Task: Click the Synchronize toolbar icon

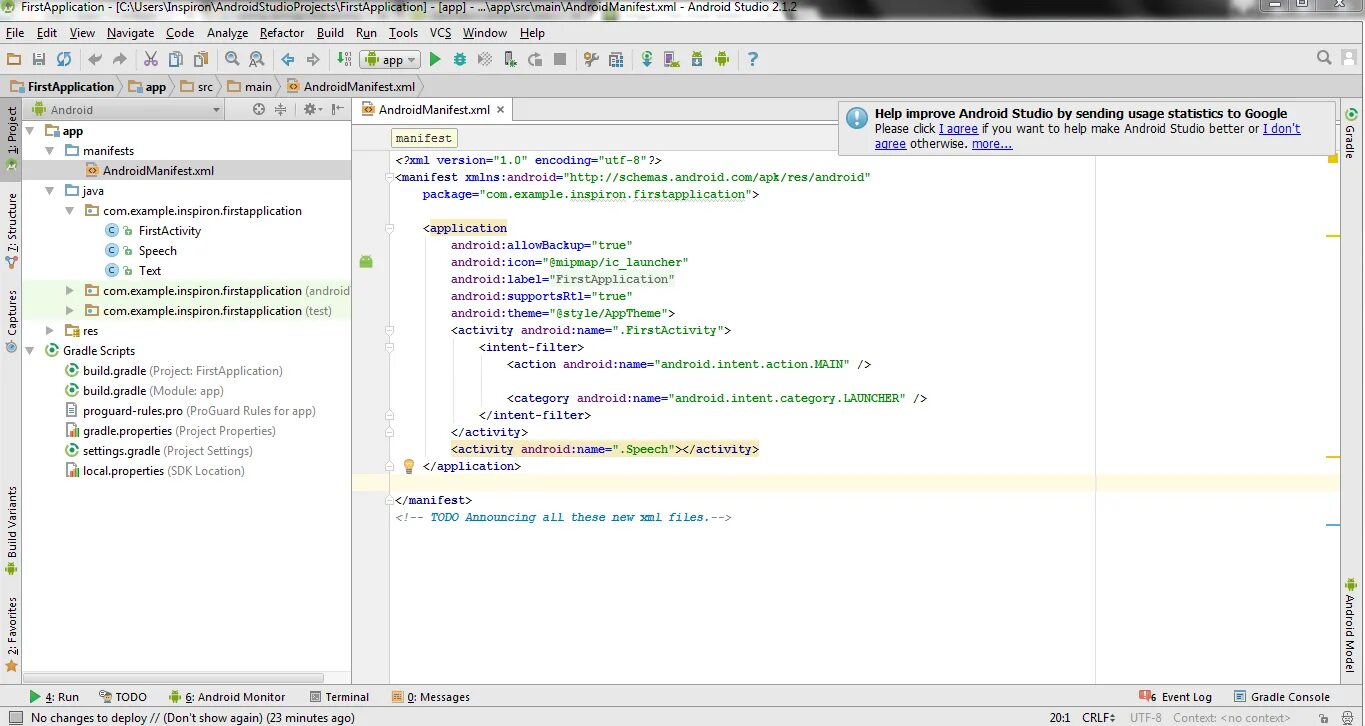Action: click(x=64, y=59)
